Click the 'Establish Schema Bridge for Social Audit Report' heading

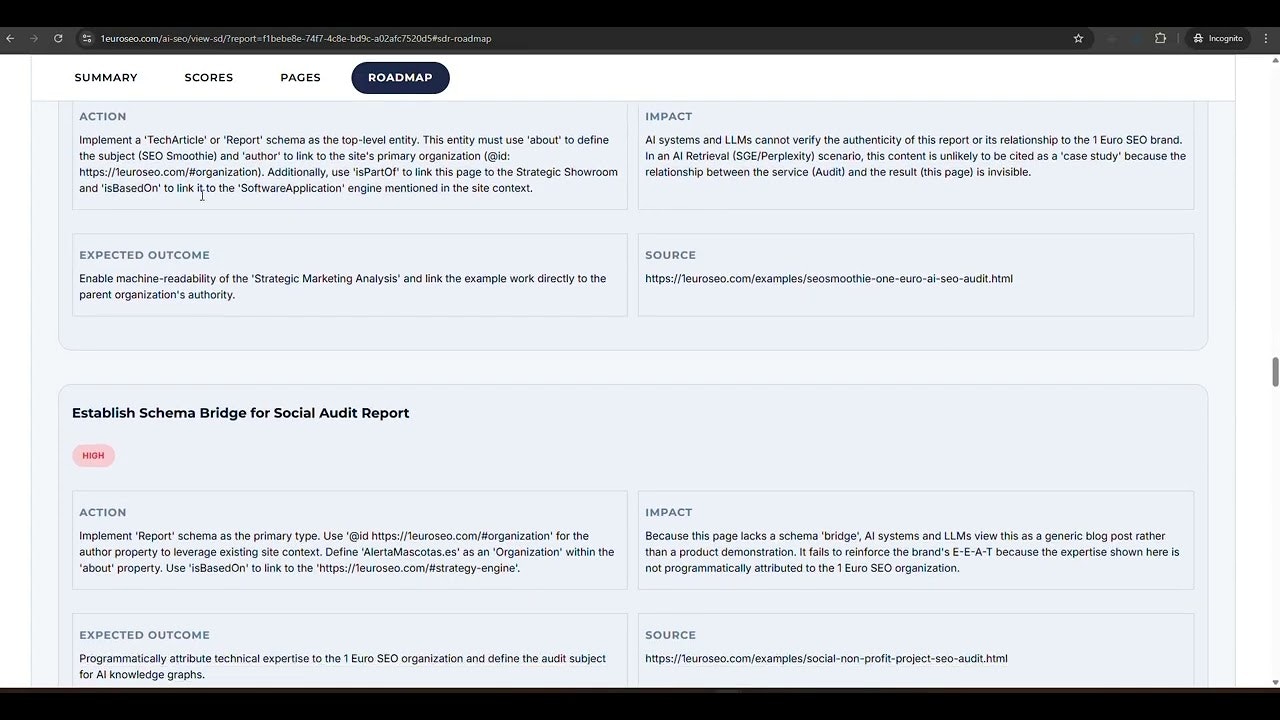[240, 413]
